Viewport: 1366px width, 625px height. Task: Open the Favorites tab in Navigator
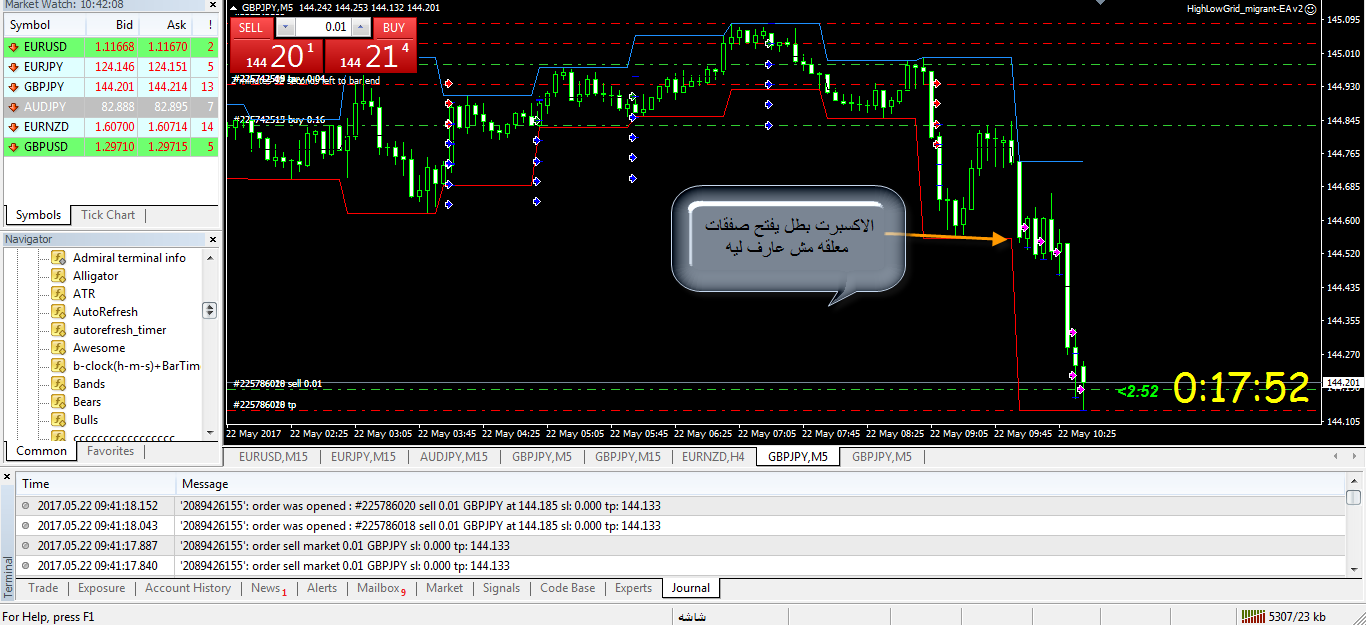[x=110, y=451]
